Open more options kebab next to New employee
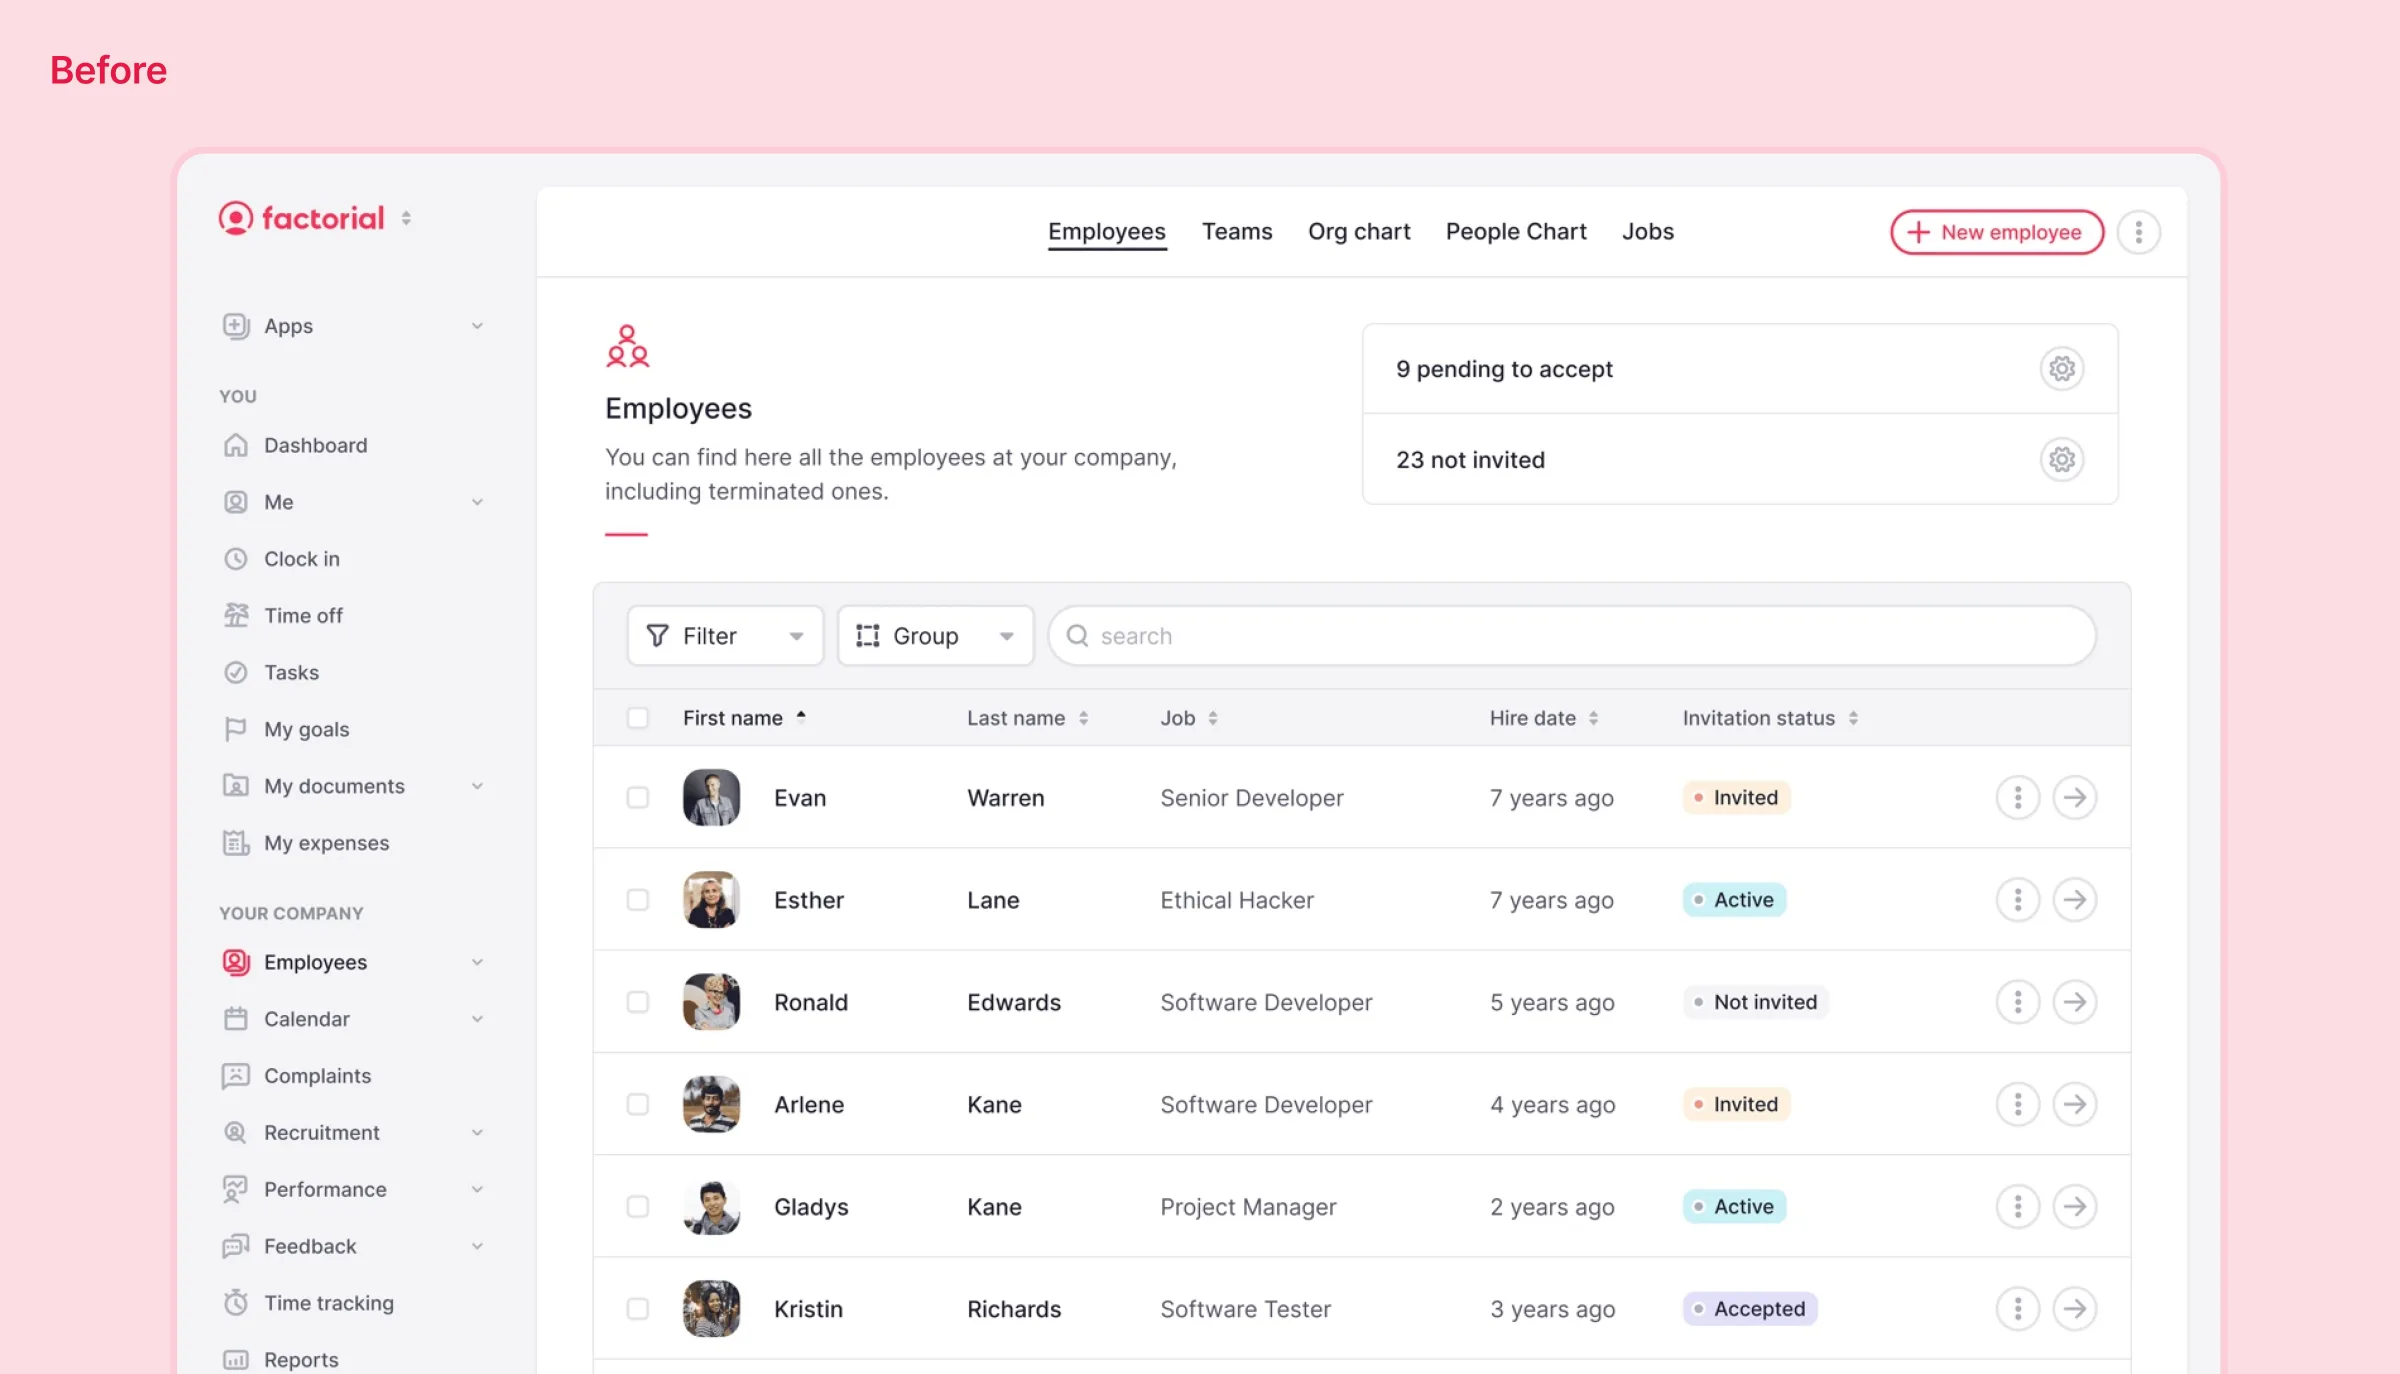 pos(2139,232)
